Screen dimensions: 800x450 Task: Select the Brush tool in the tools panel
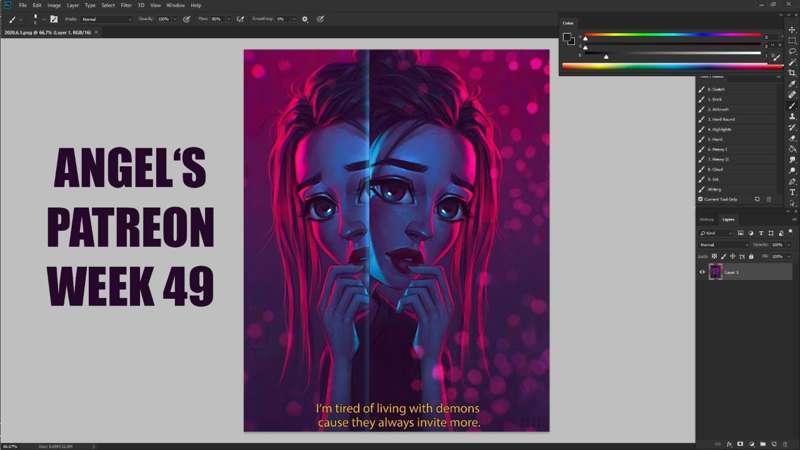point(792,106)
